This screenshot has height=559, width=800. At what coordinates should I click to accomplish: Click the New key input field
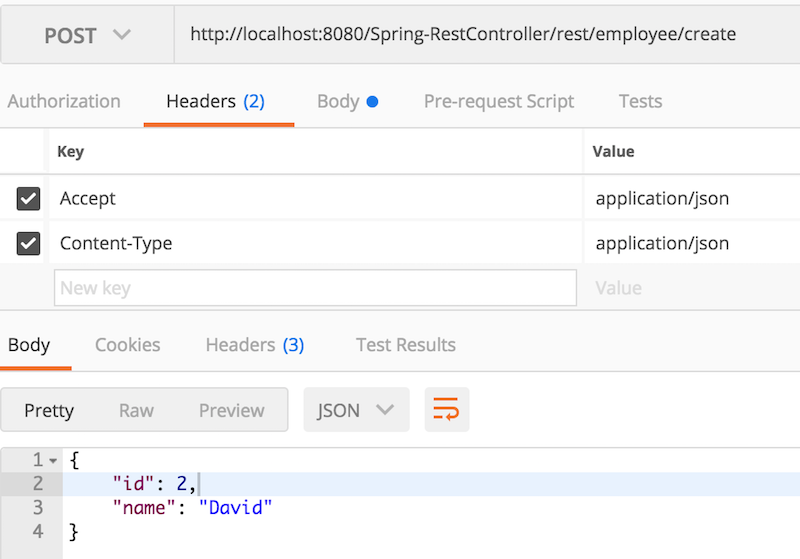tap(315, 288)
